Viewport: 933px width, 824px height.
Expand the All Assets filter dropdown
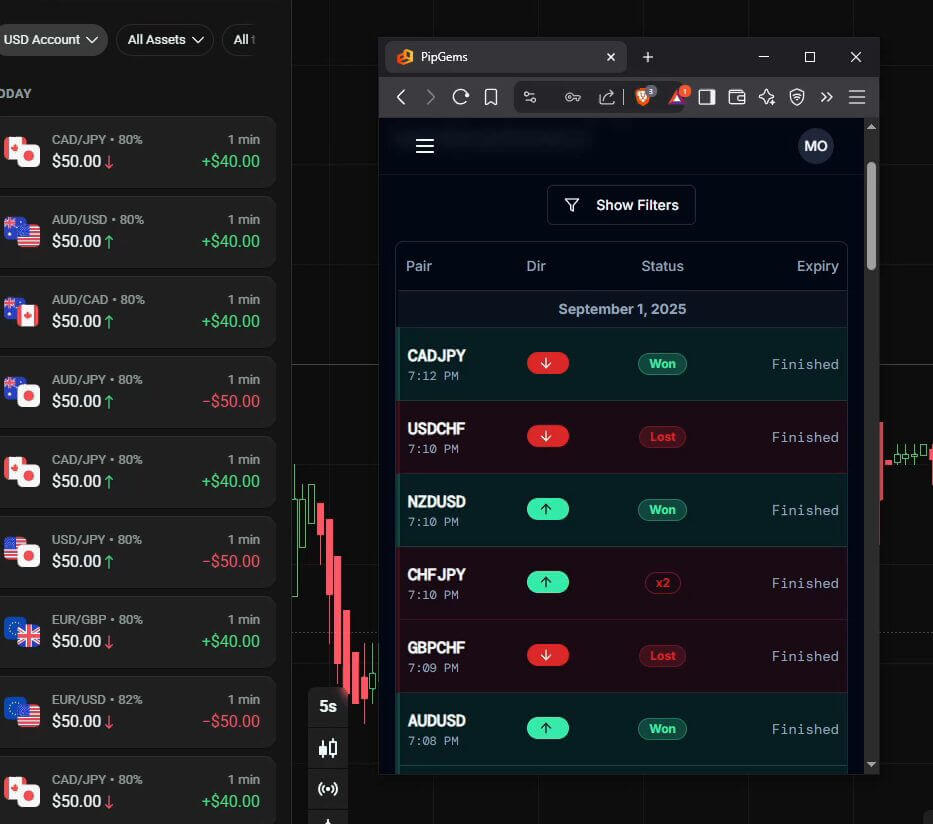tap(164, 39)
